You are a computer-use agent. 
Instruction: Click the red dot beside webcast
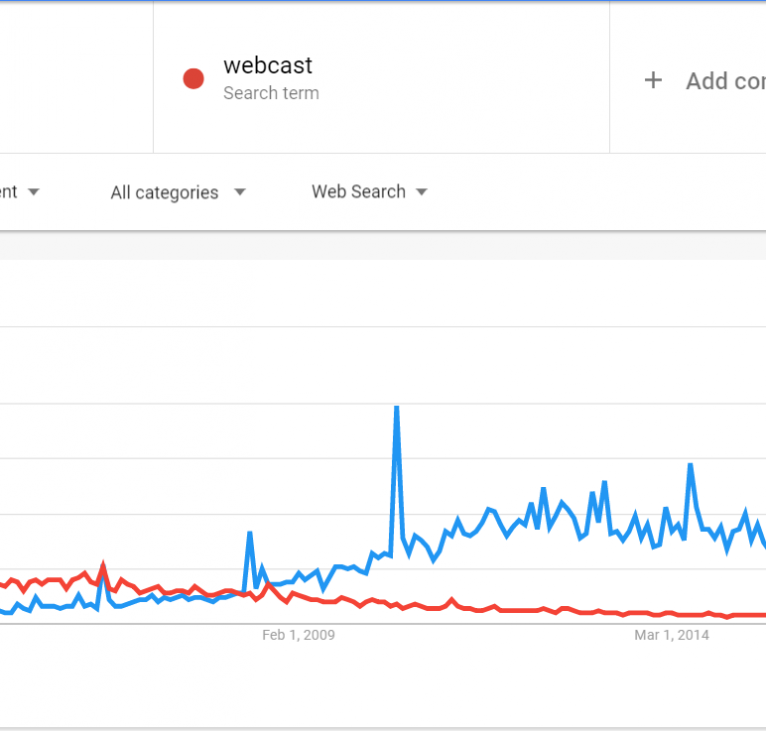pyautogui.click(x=194, y=79)
